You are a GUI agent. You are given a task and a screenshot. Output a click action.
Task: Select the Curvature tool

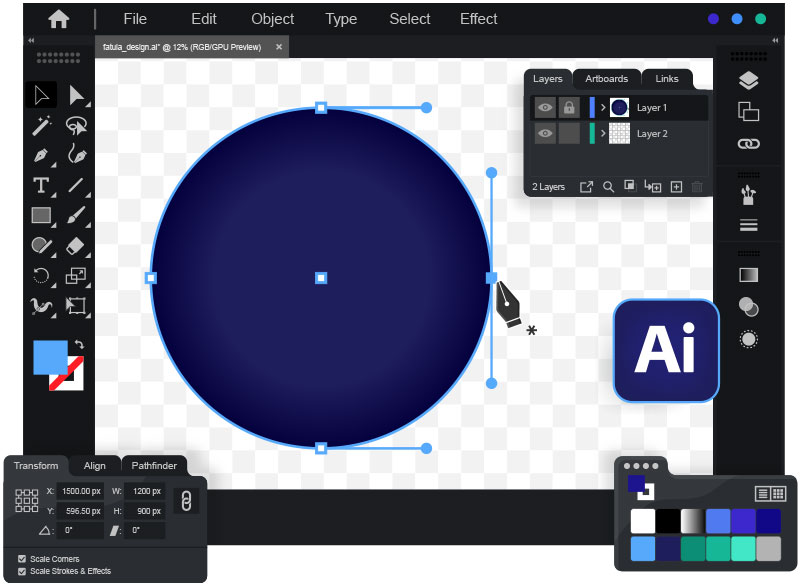coord(76,154)
